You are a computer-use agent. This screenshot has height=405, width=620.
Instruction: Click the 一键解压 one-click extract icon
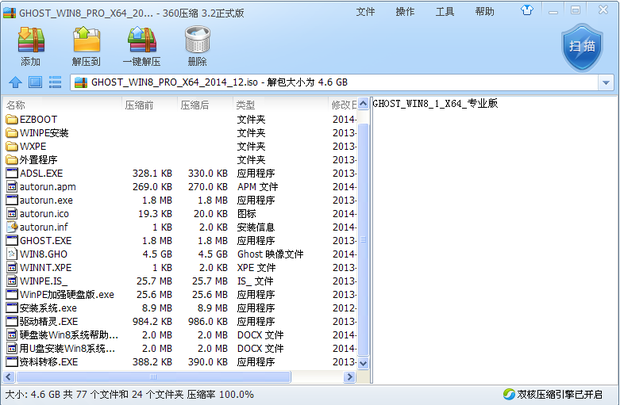[x=142, y=40]
